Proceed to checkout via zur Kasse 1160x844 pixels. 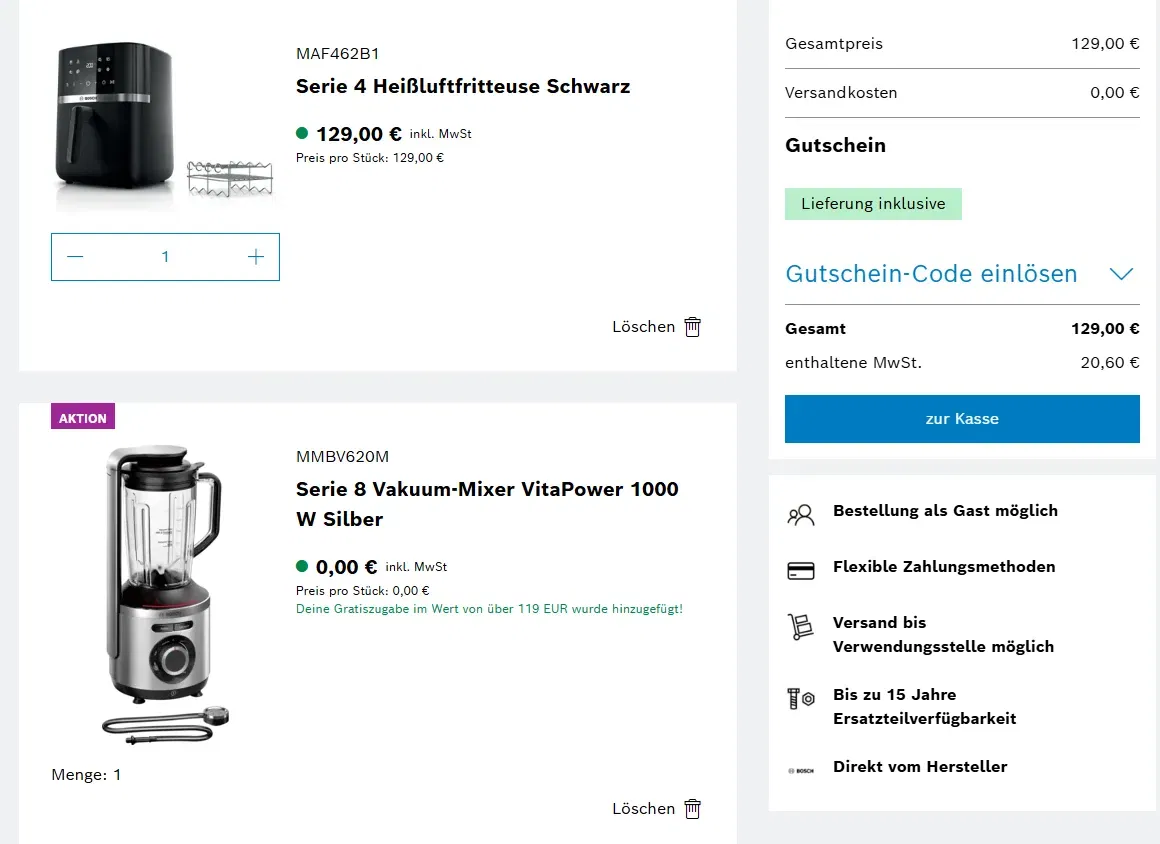[962, 419]
